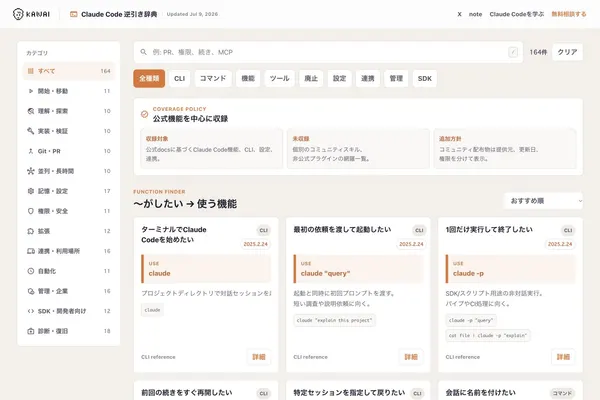600x400 pixels.
Task: Click the 管理・企業 icon
Action: 31,291
